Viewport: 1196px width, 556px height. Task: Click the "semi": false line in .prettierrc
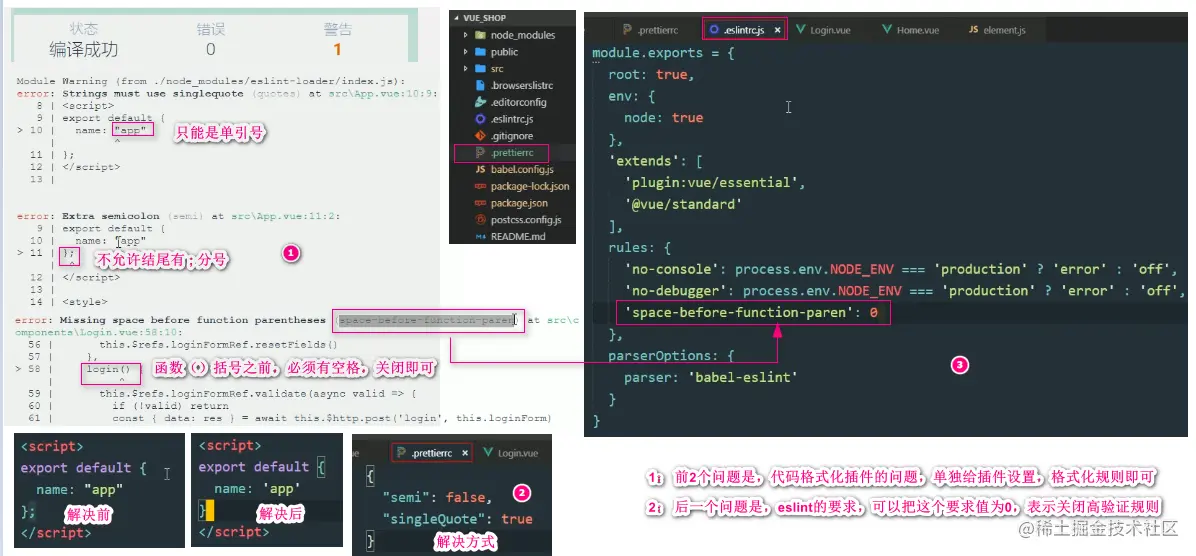(437, 497)
